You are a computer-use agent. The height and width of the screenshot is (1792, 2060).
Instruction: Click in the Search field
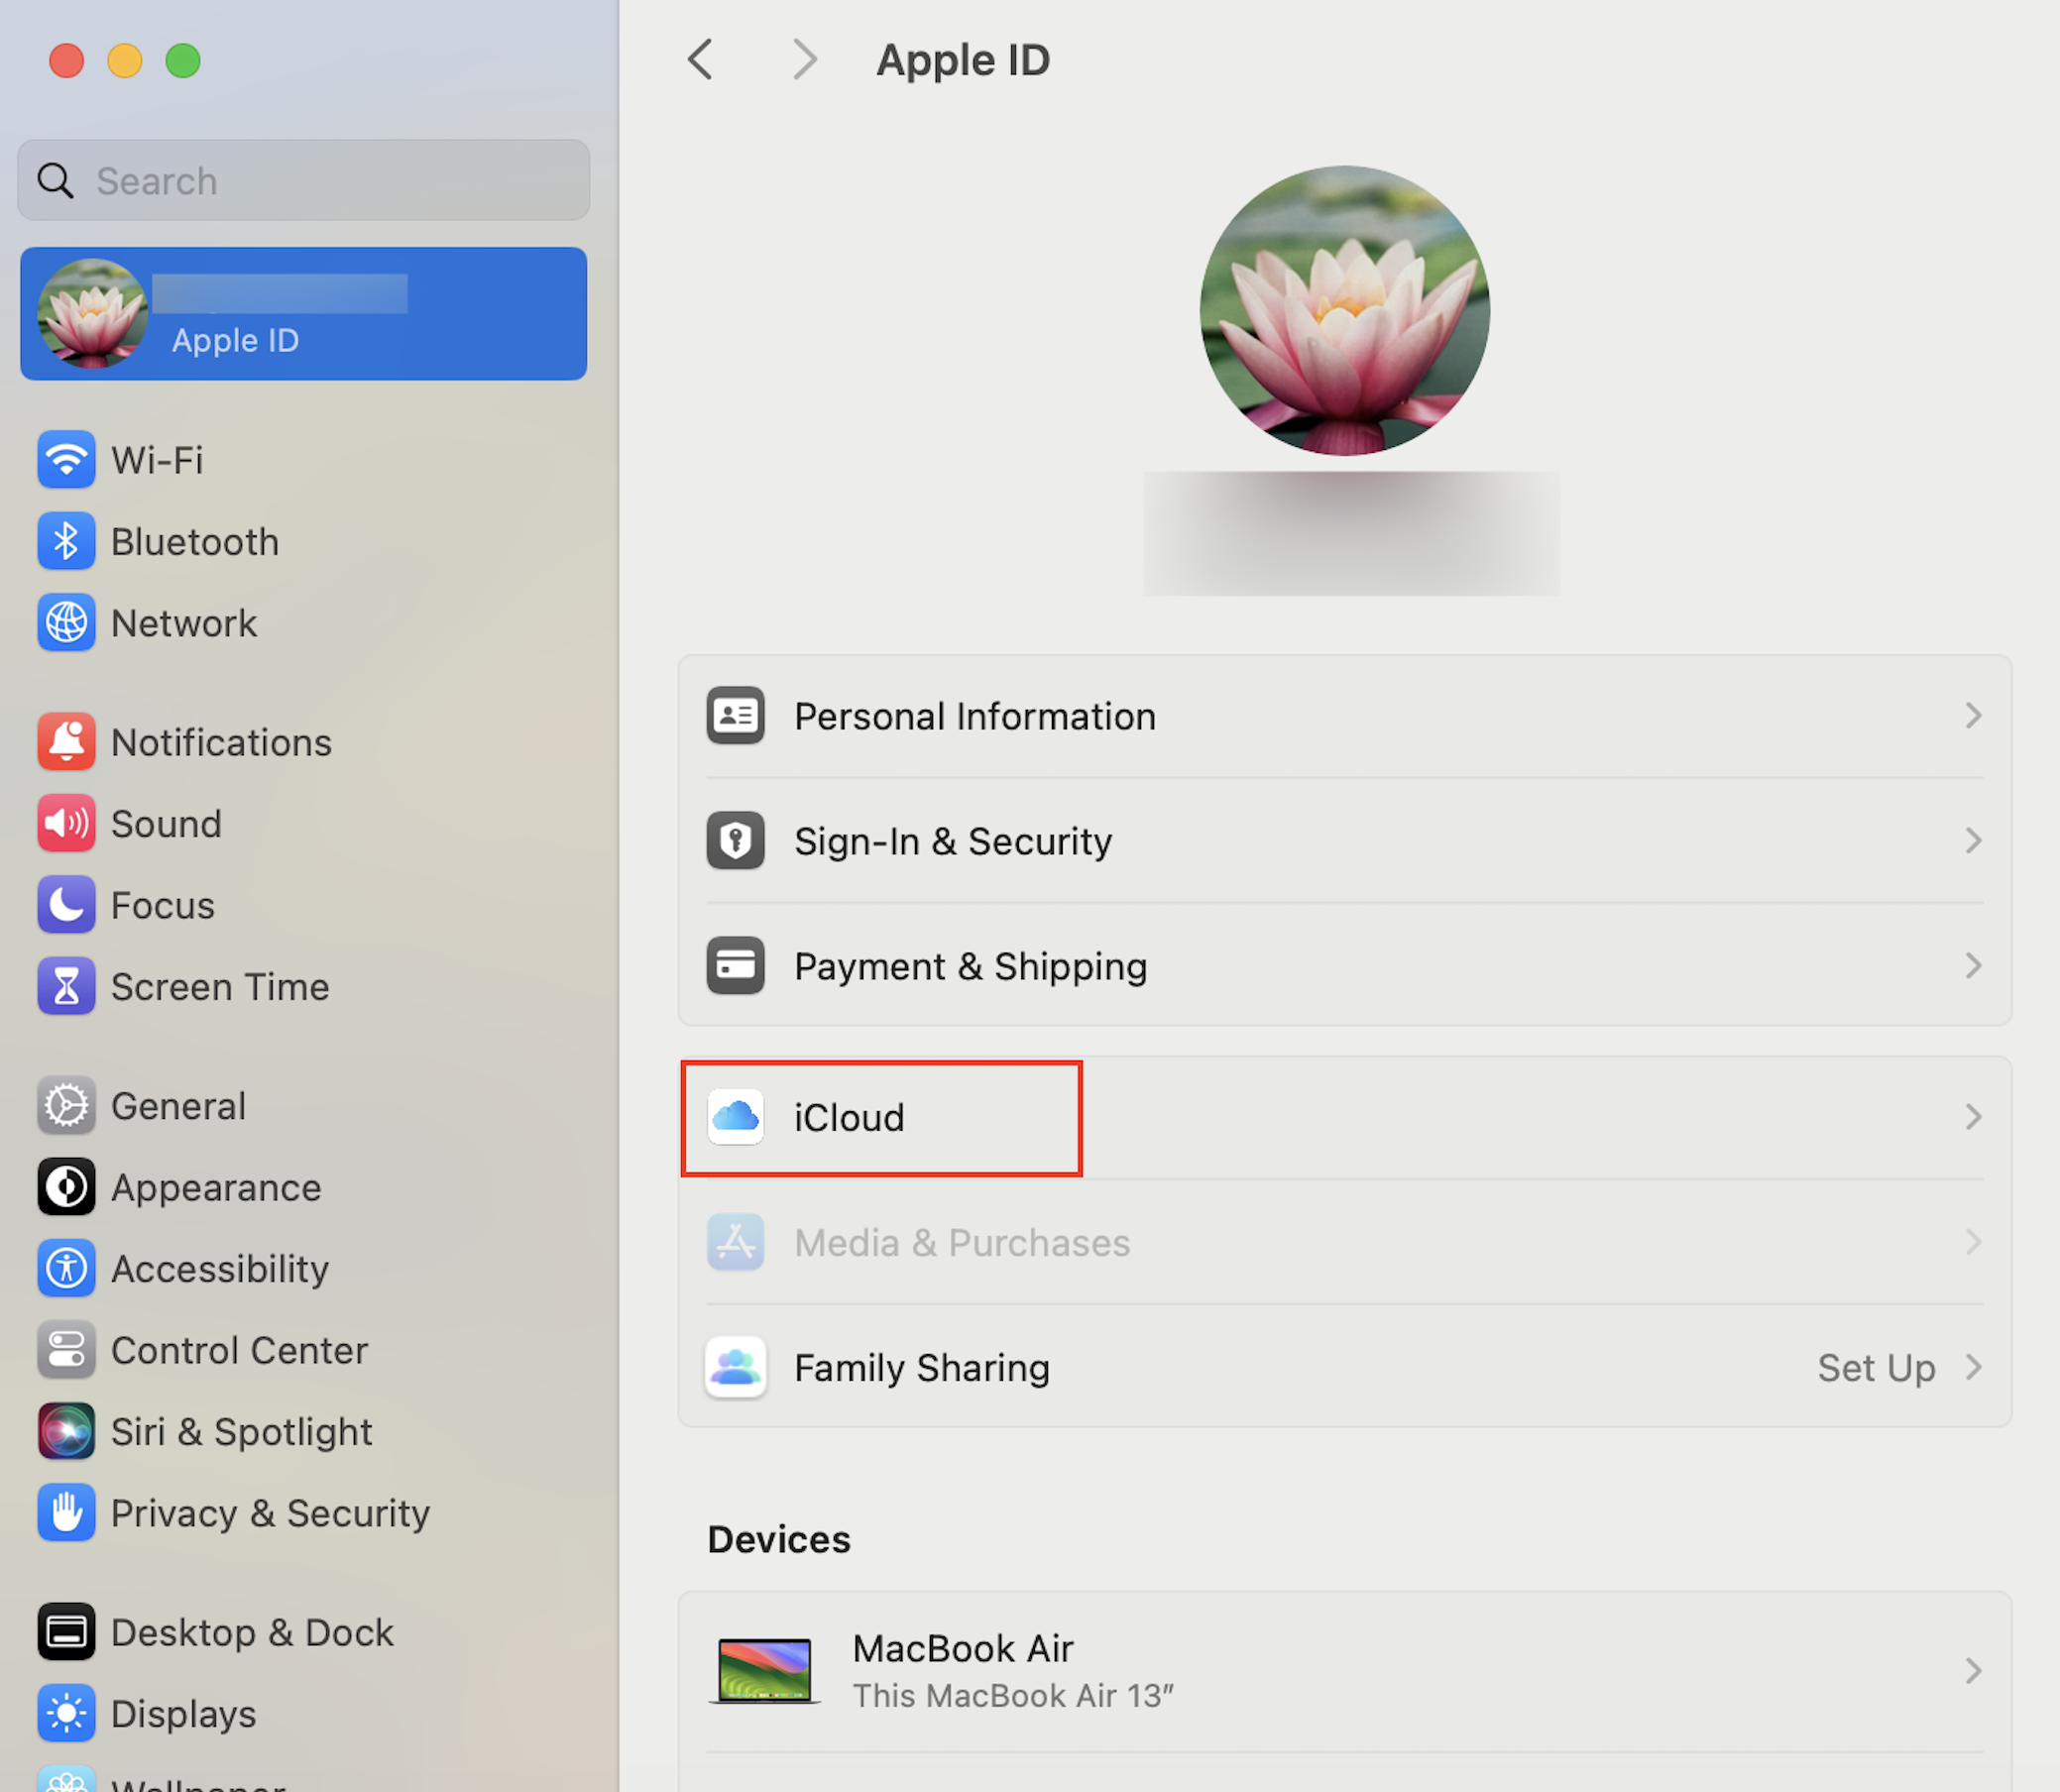click(303, 181)
